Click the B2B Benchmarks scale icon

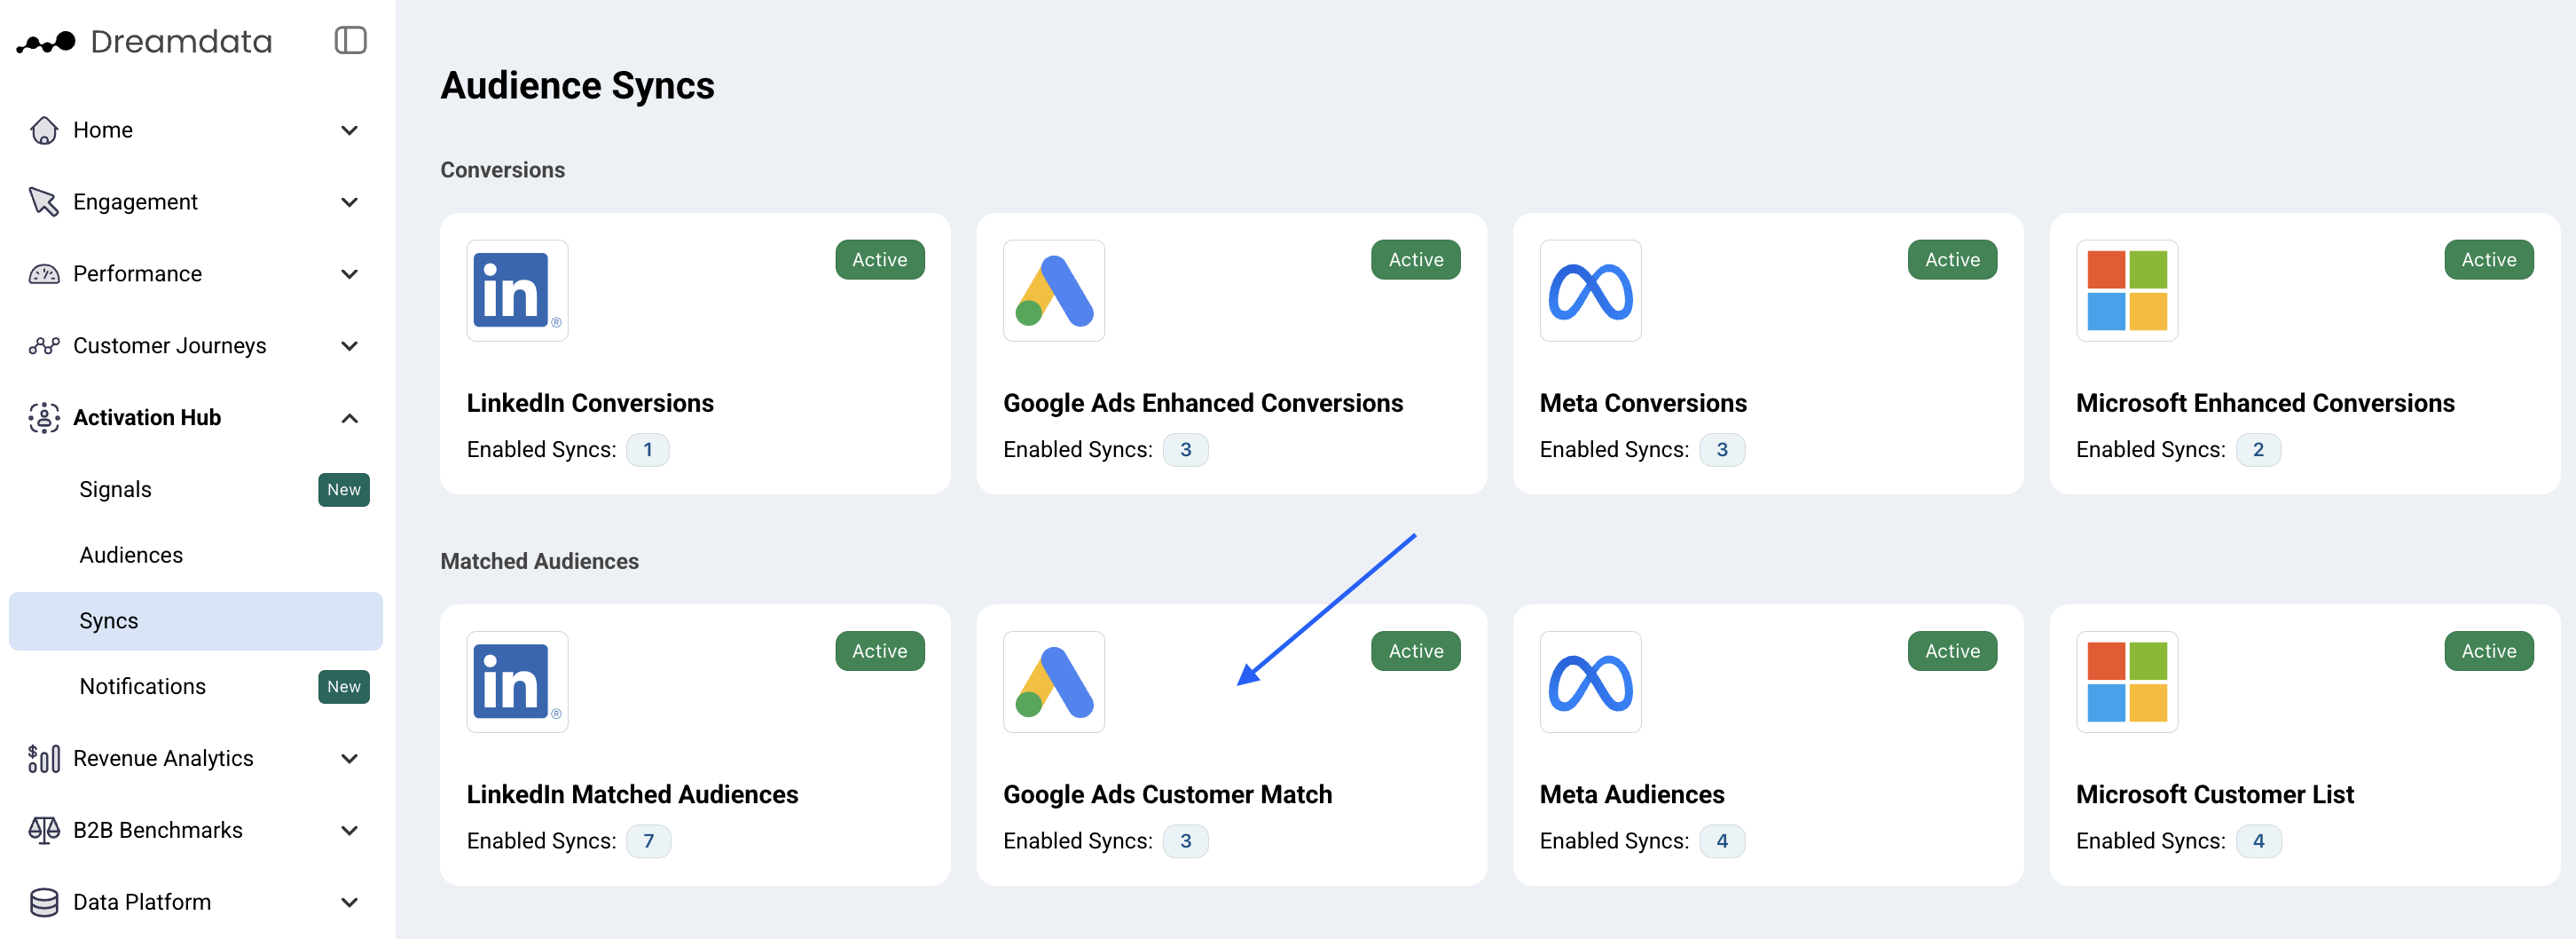tap(44, 831)
